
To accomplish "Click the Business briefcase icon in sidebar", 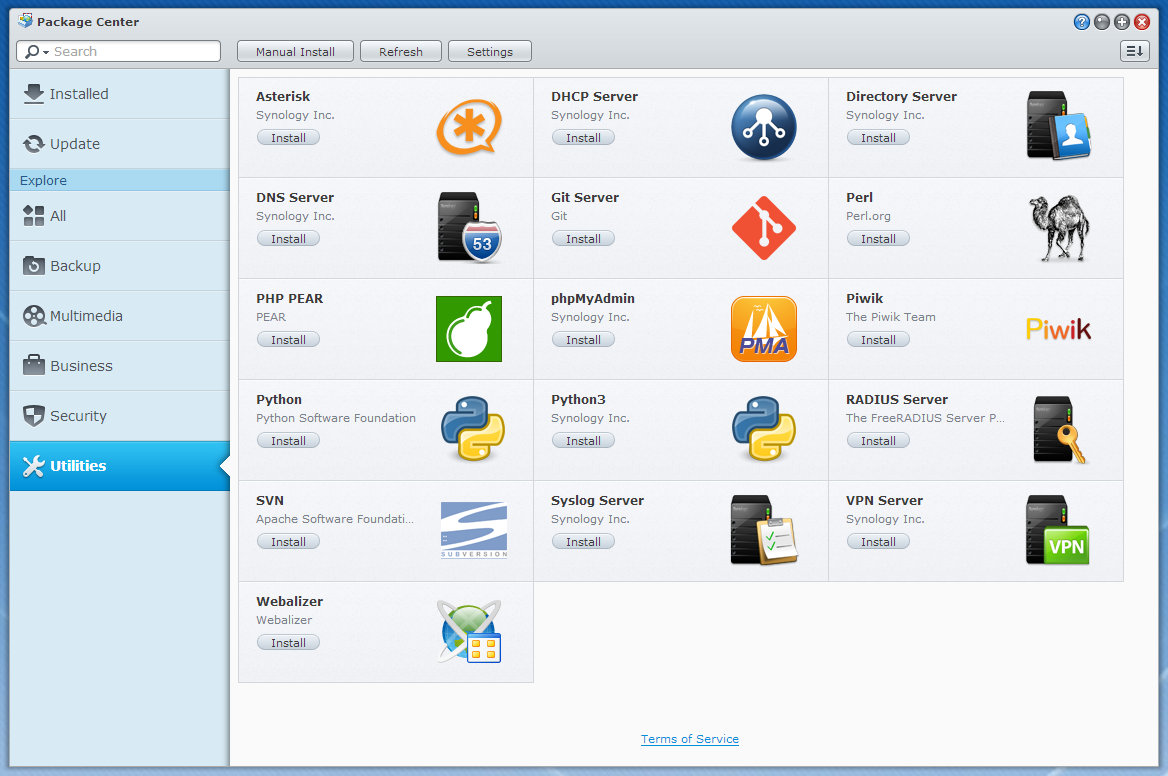I will (x=34, y=366).
